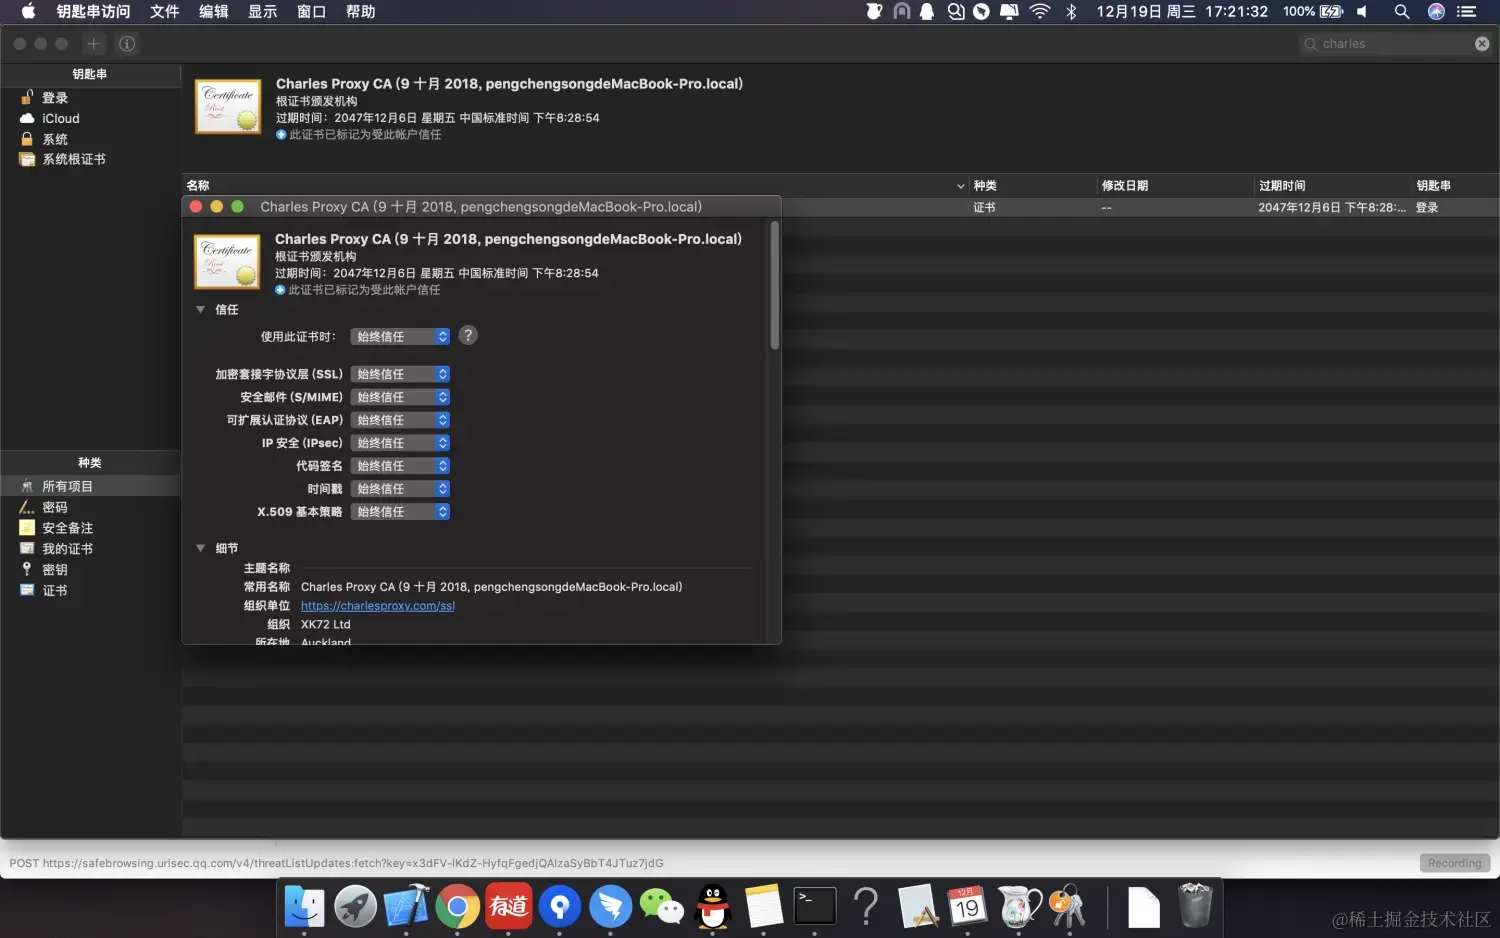Image resolution: width=1500 pixels, height=938 pixels.
Task: Open the 文件 menu
Action: click(x=164, y=12)
